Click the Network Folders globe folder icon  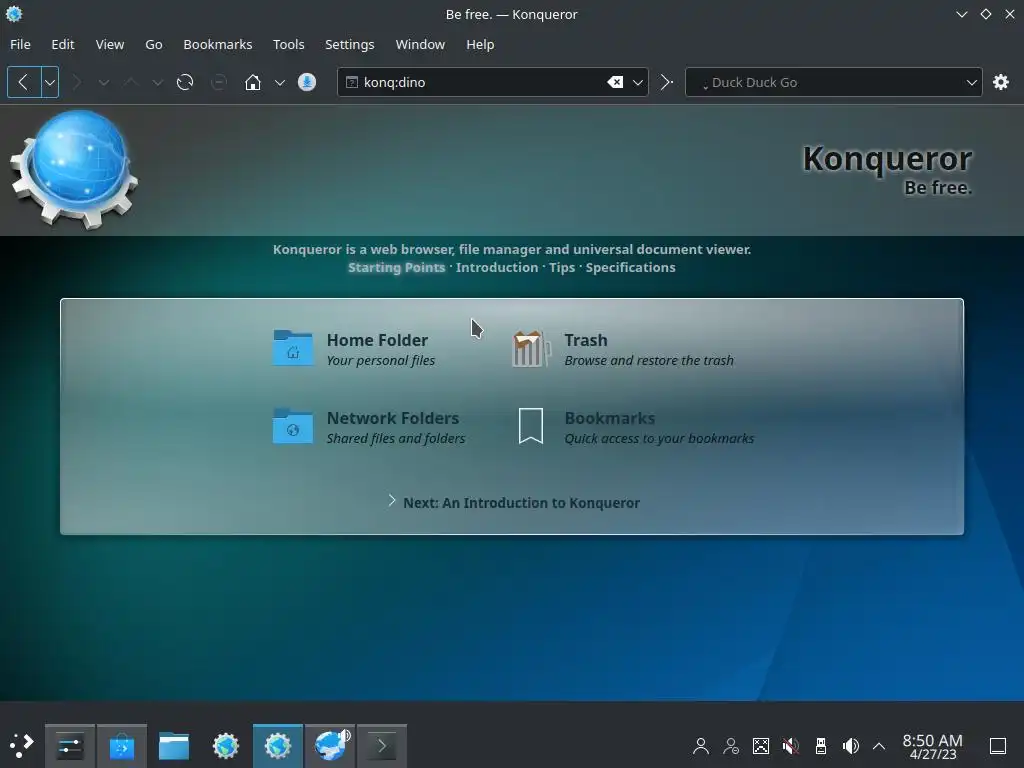[293, 426]
